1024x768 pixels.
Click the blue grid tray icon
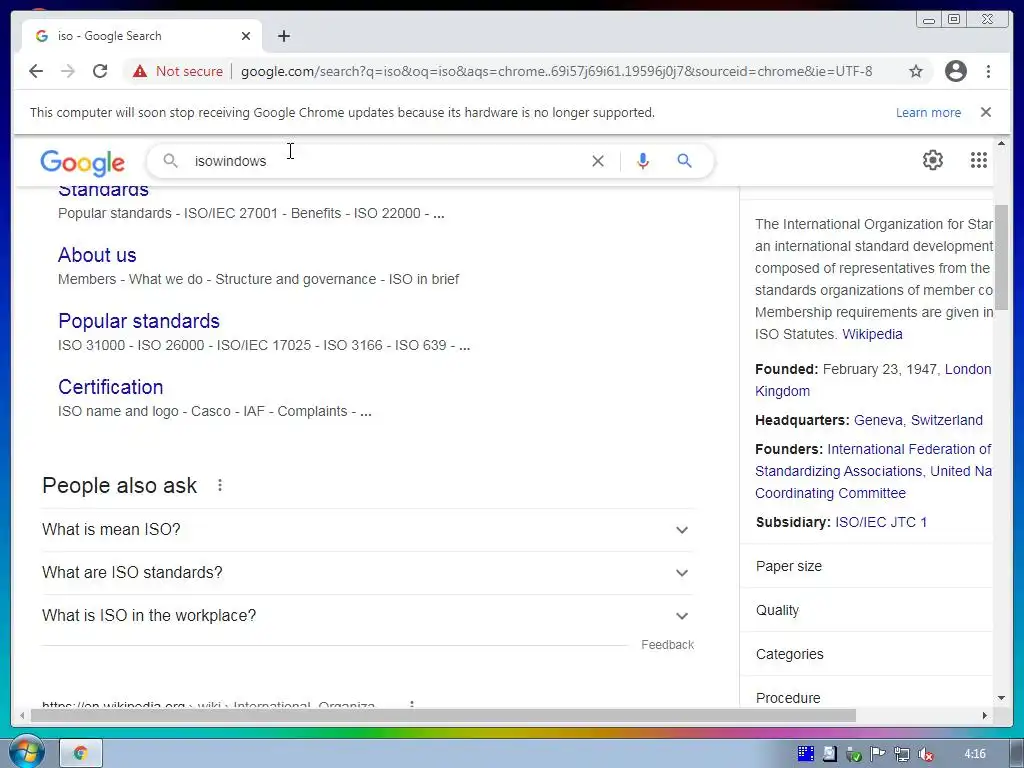(806, 754)
